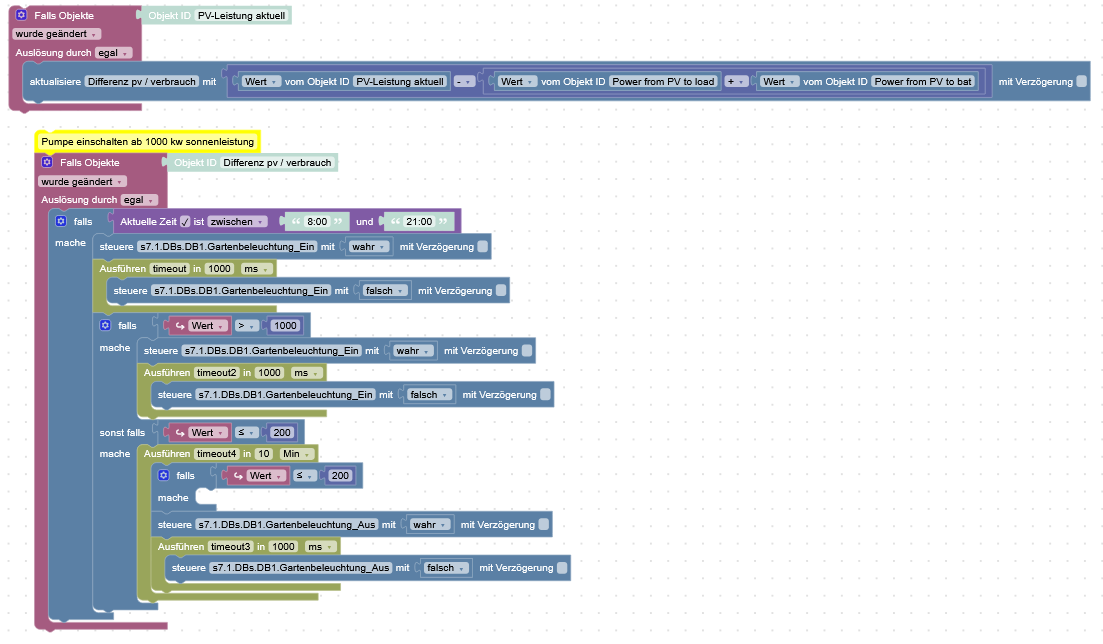The width and height of the screenshot is (1103, 644).
Task: Open wurde geändert dropdown under Differenz pv trigger
Action: 82,182
